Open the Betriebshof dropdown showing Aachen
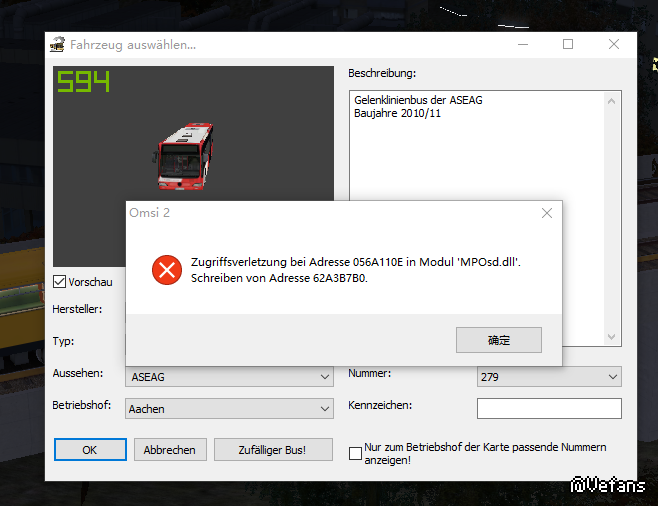Screen dimensions: 658x506 pos(229,409)
